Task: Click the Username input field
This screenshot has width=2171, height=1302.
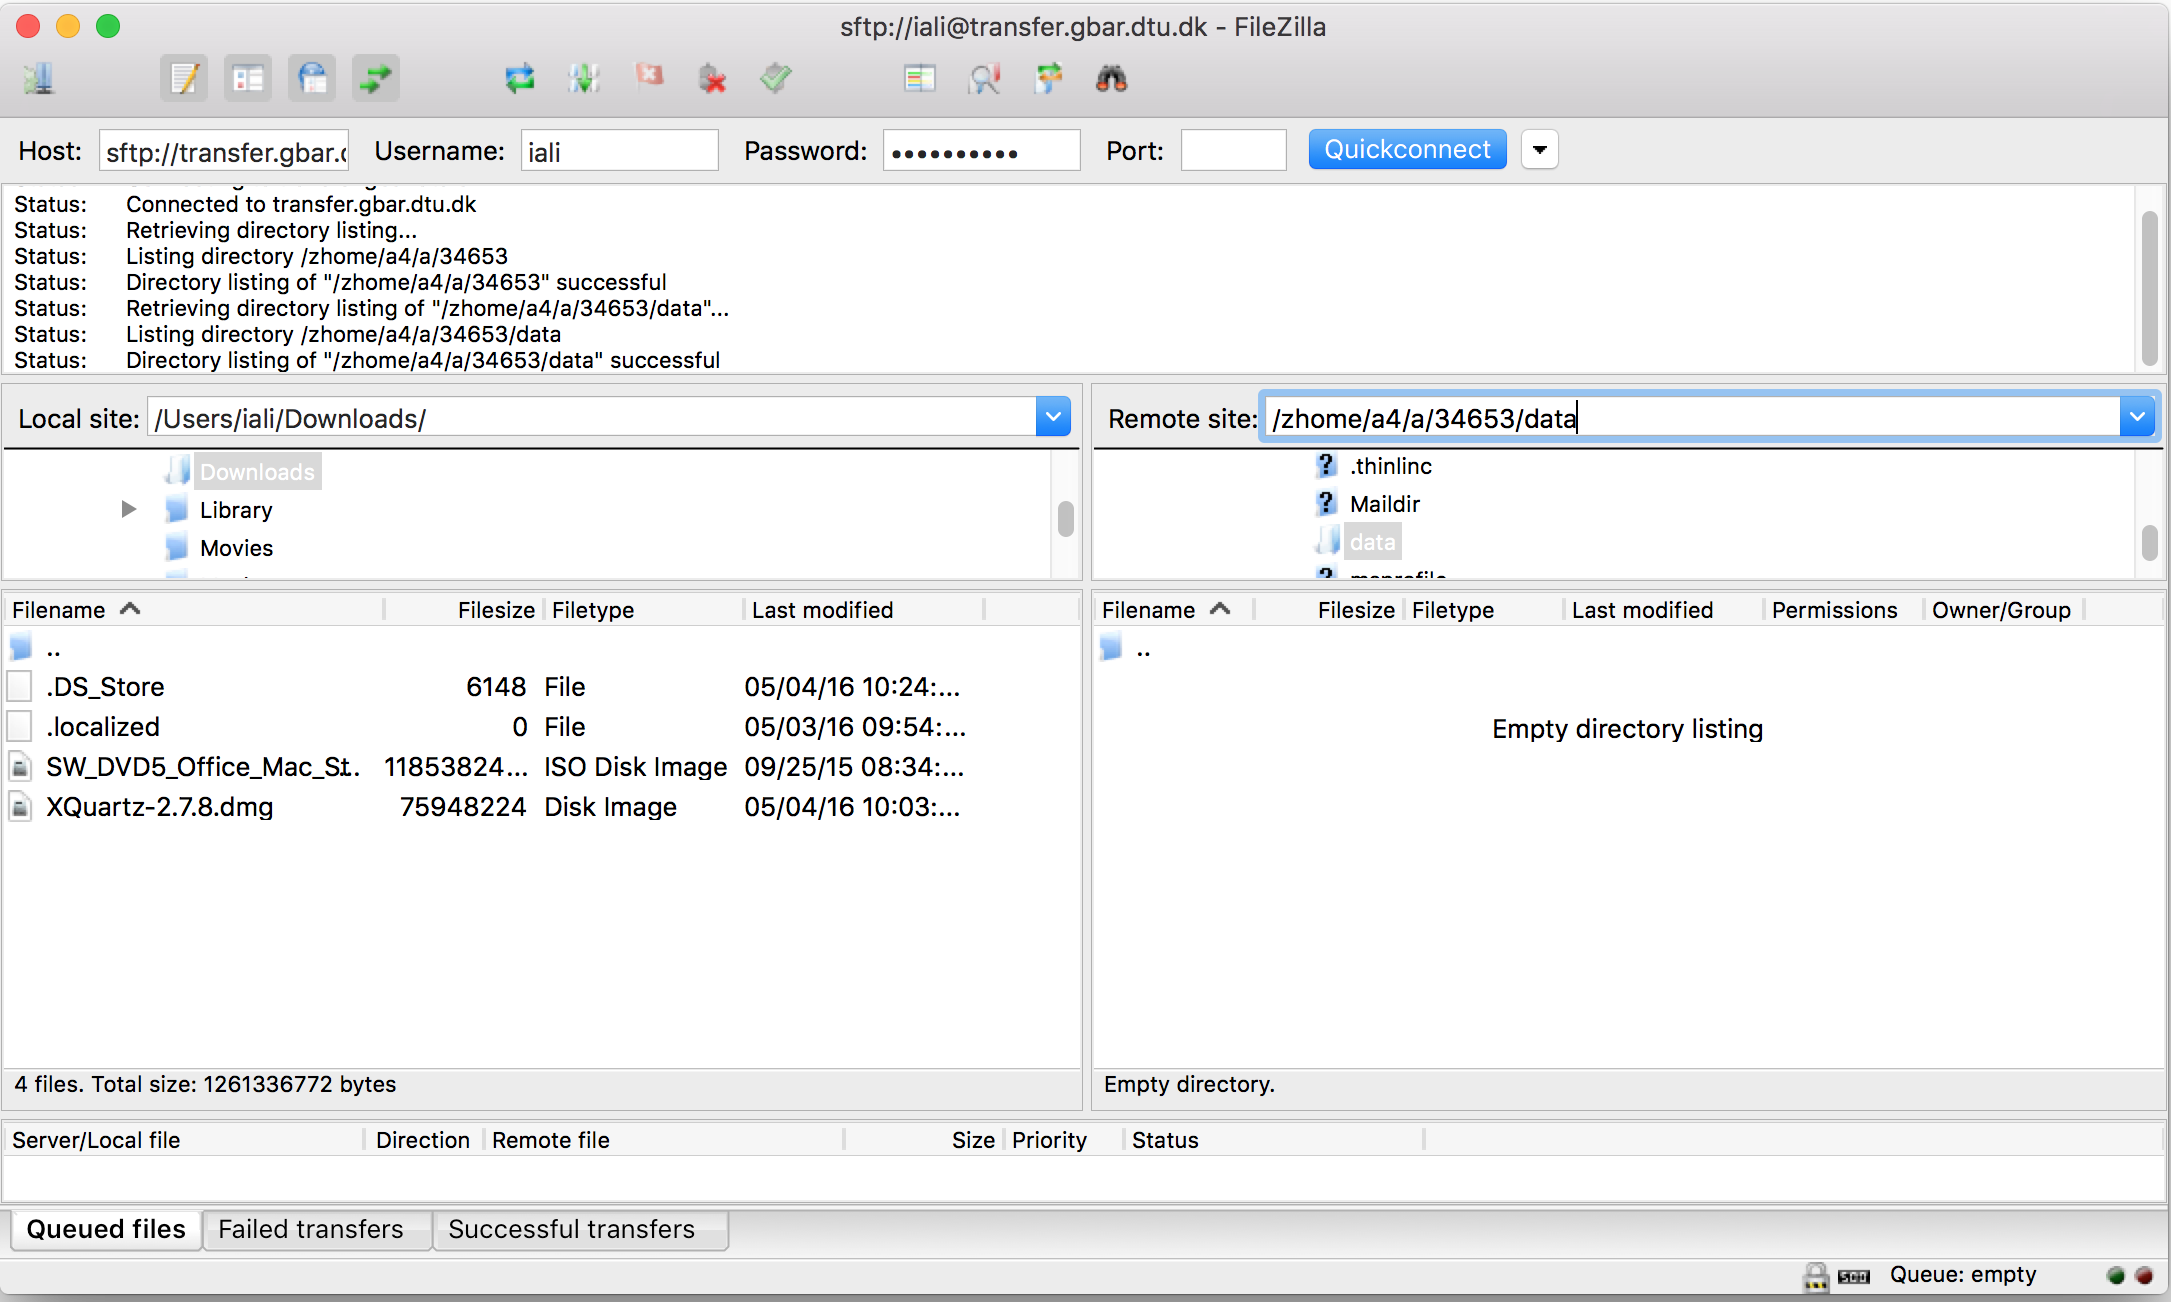Action: click(620, 151)
